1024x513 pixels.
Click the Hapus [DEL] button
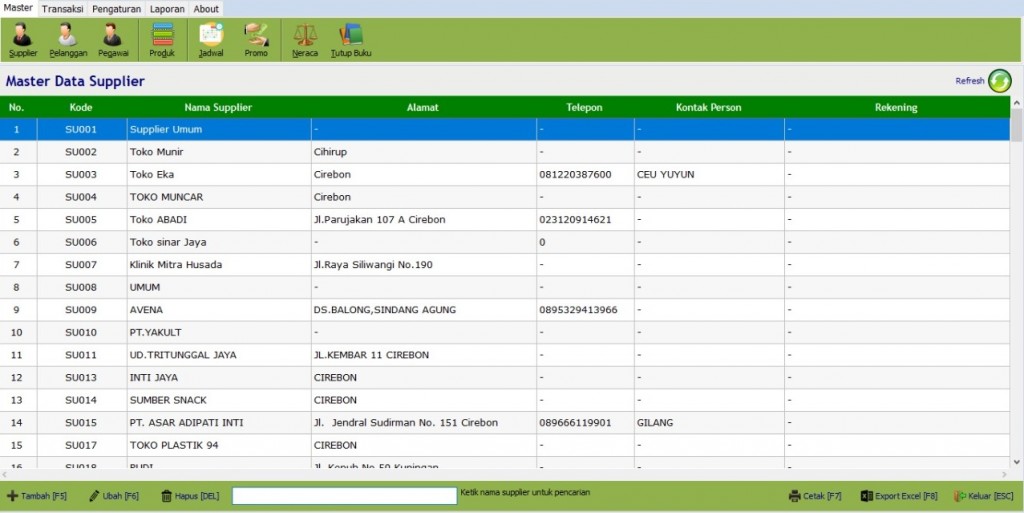click(190, 496)
